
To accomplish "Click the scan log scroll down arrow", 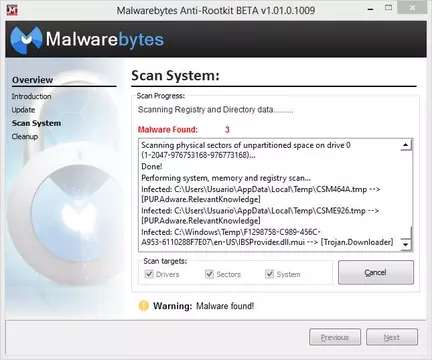I will coord(405,244).
